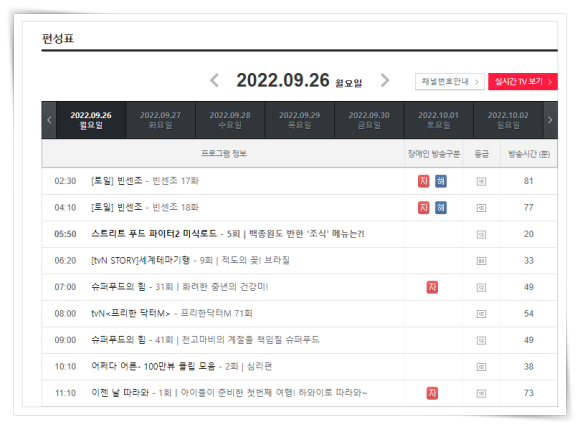Click rating icon in 04:10 빈센조 18화 row
The height and width of the screenshot is (429, 580).
click(x=481, y=208)
